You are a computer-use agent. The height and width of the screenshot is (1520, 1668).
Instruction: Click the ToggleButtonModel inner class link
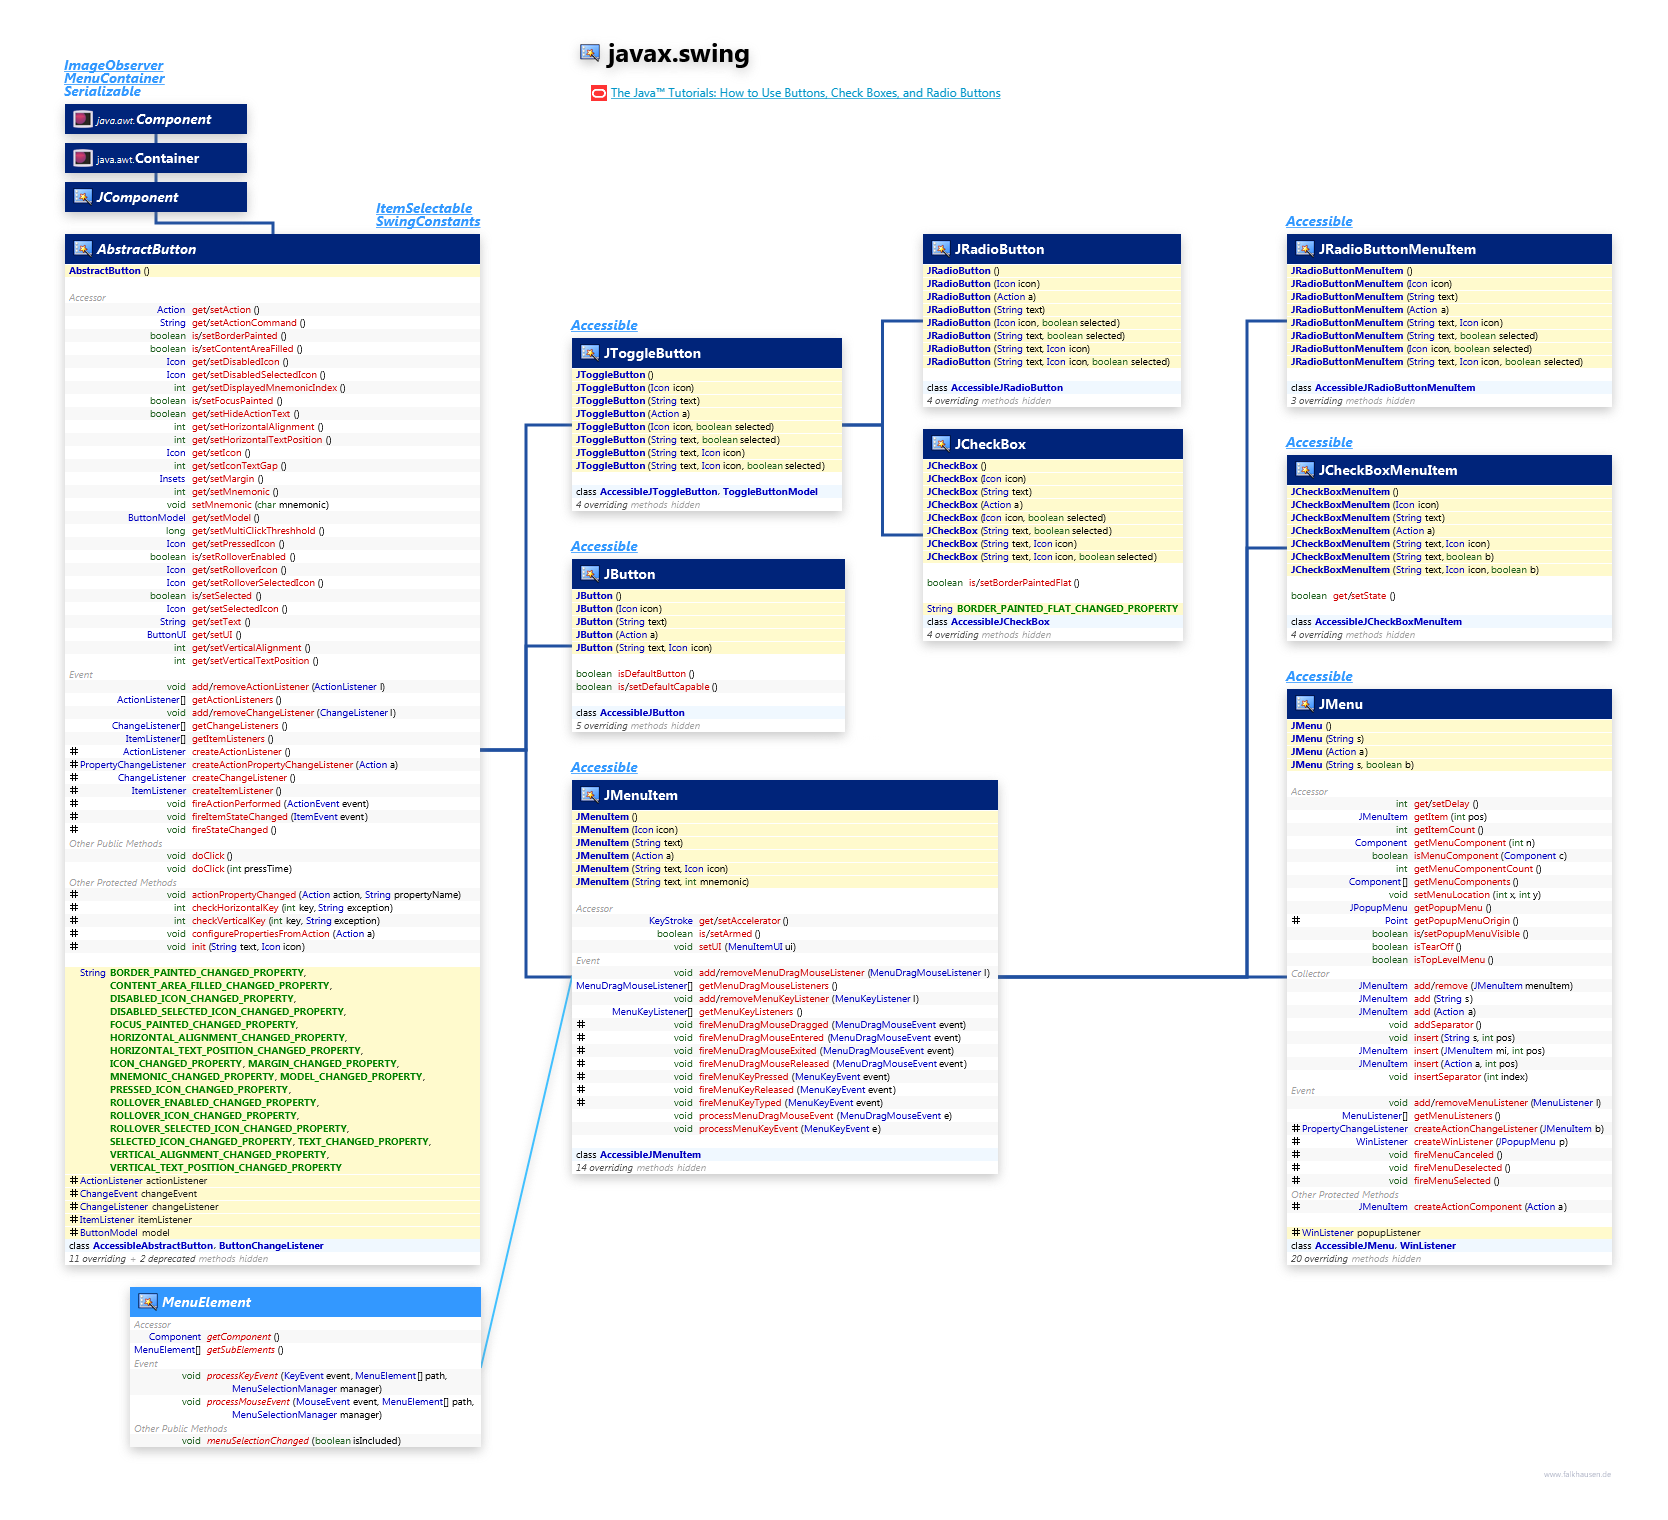[x=770, y=492]
